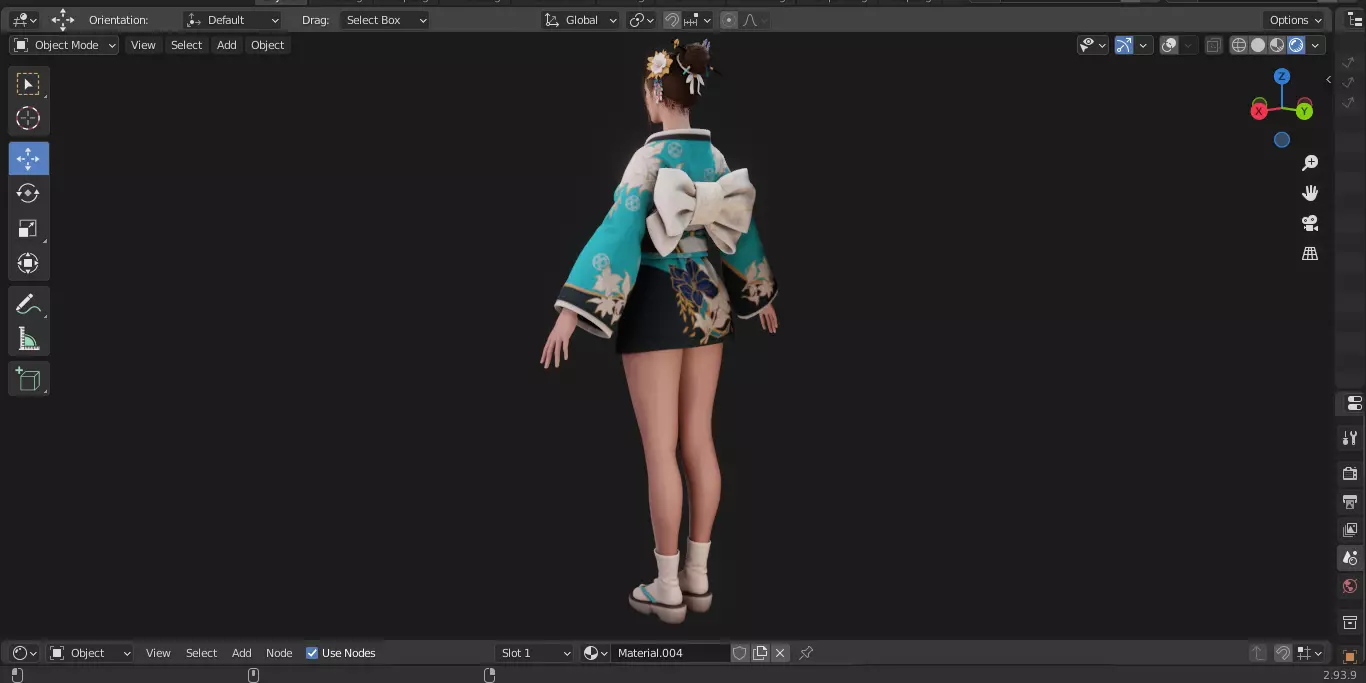Open the Render properties tab

pos(1350,473)
